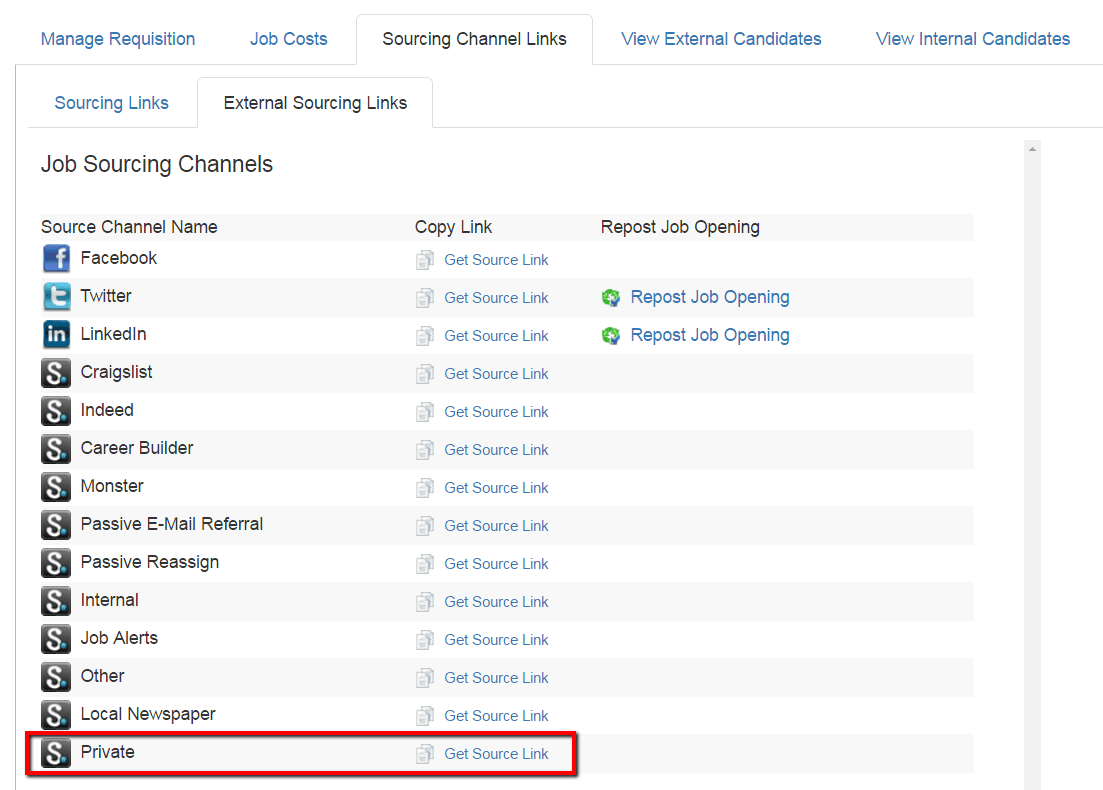
Task: Get the source link for Monster
Action: [x=496, y=488]
